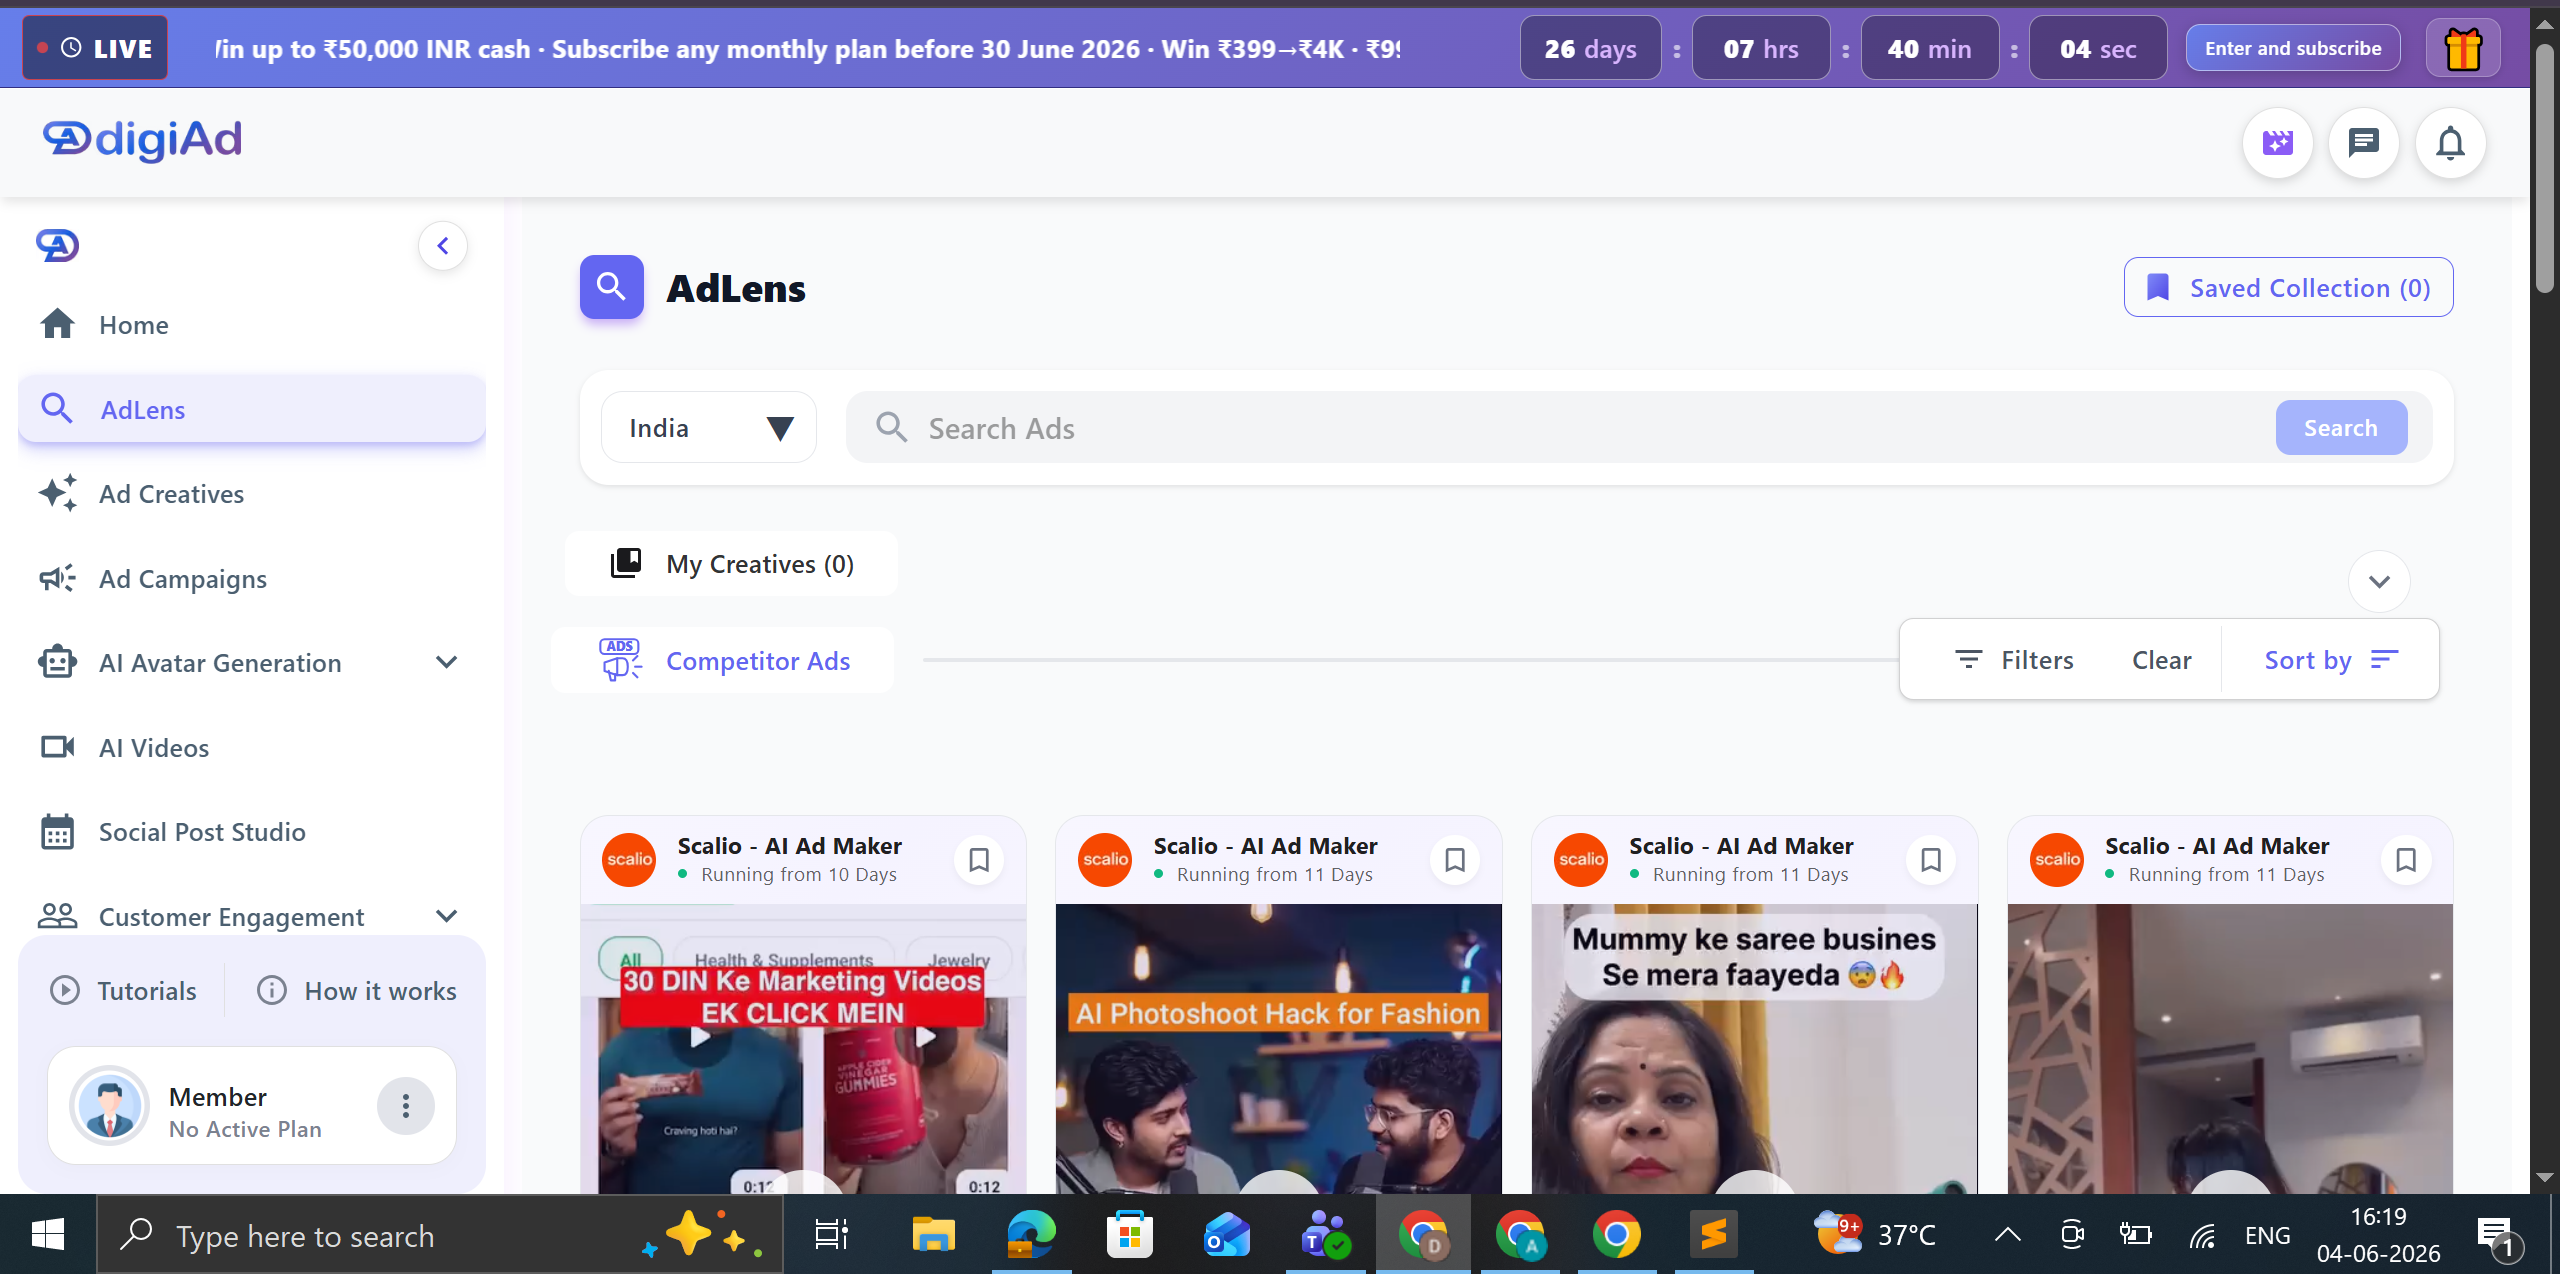Open Ad Campaigns in the sidebar
This screenshot has height=1274, width=2560.
click(252, 579)
